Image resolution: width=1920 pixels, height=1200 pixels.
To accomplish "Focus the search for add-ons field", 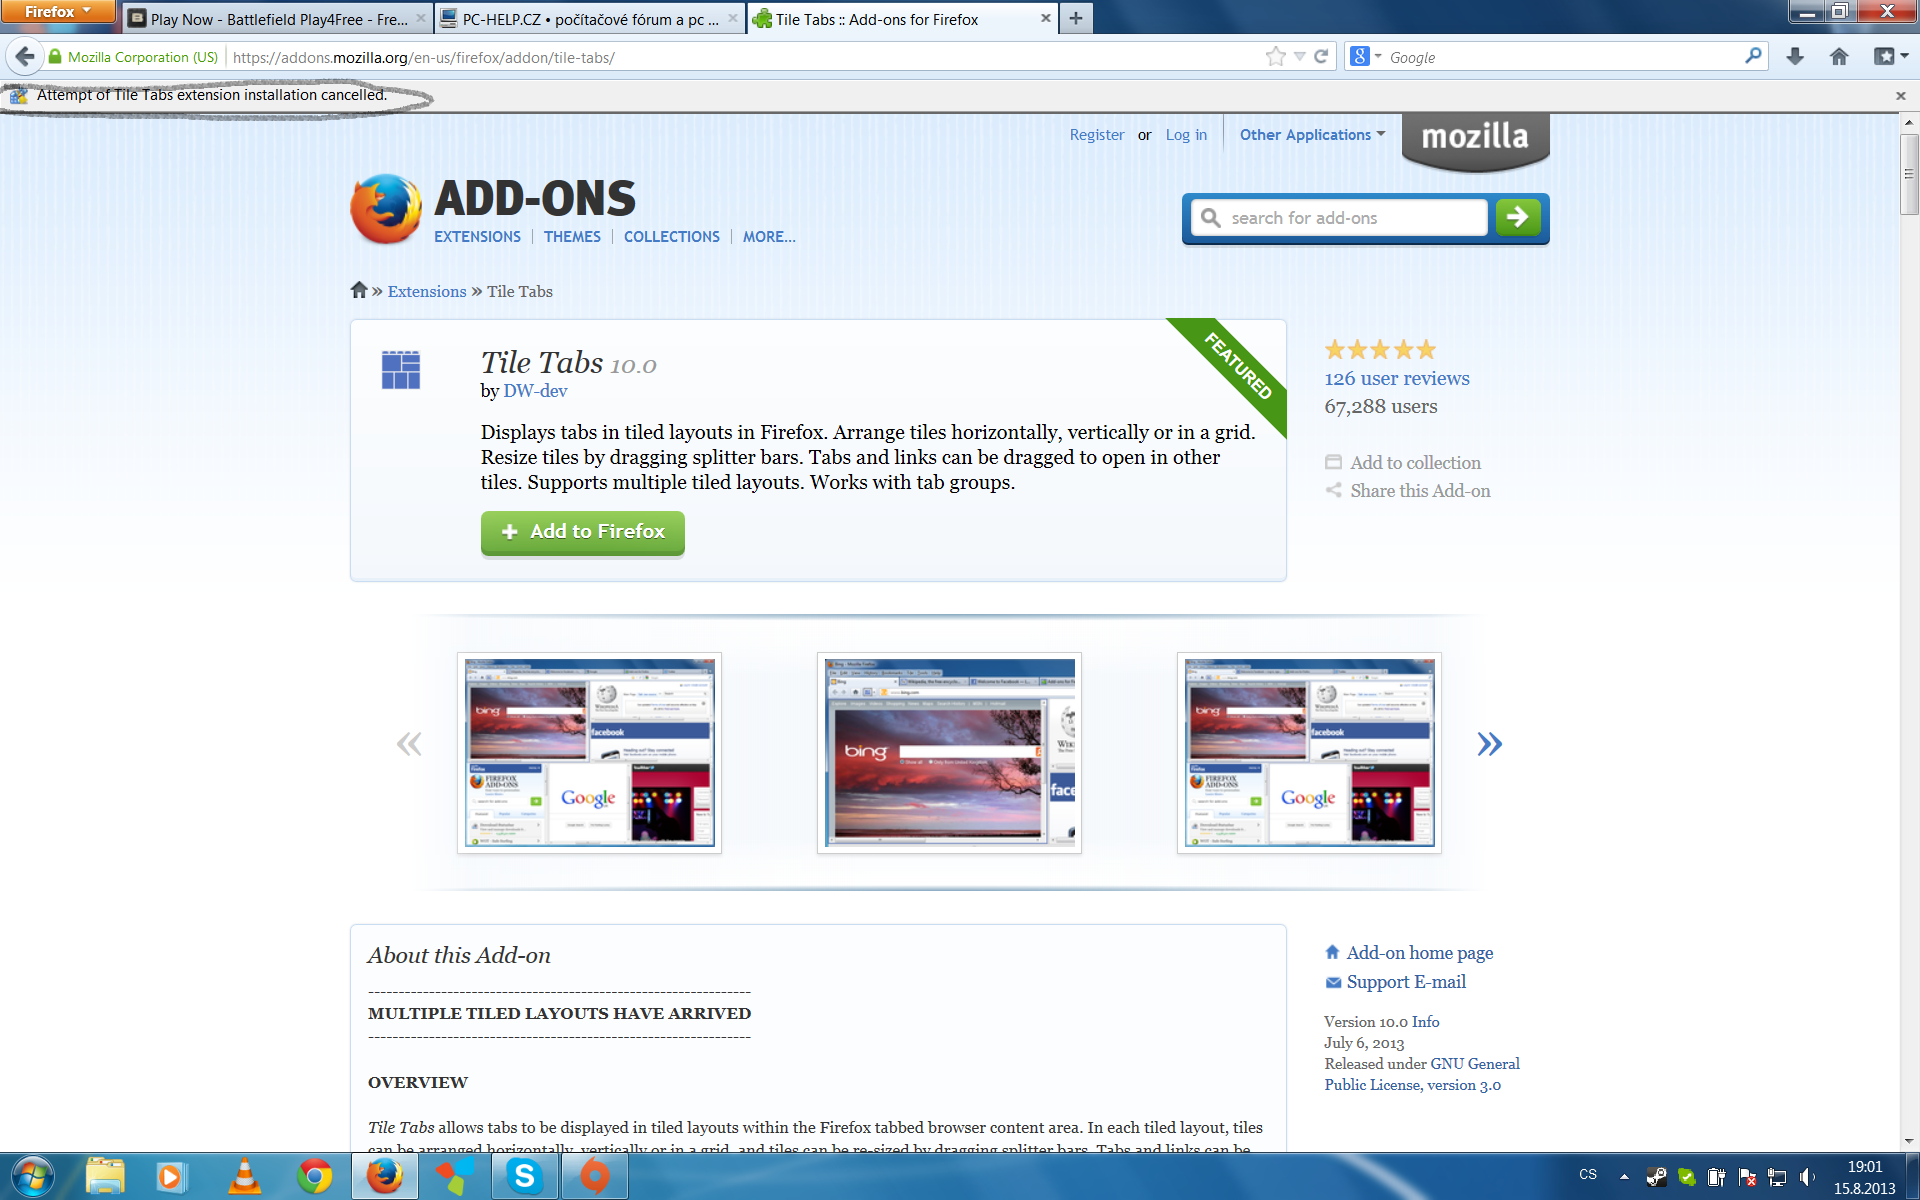I will 1340,218.
